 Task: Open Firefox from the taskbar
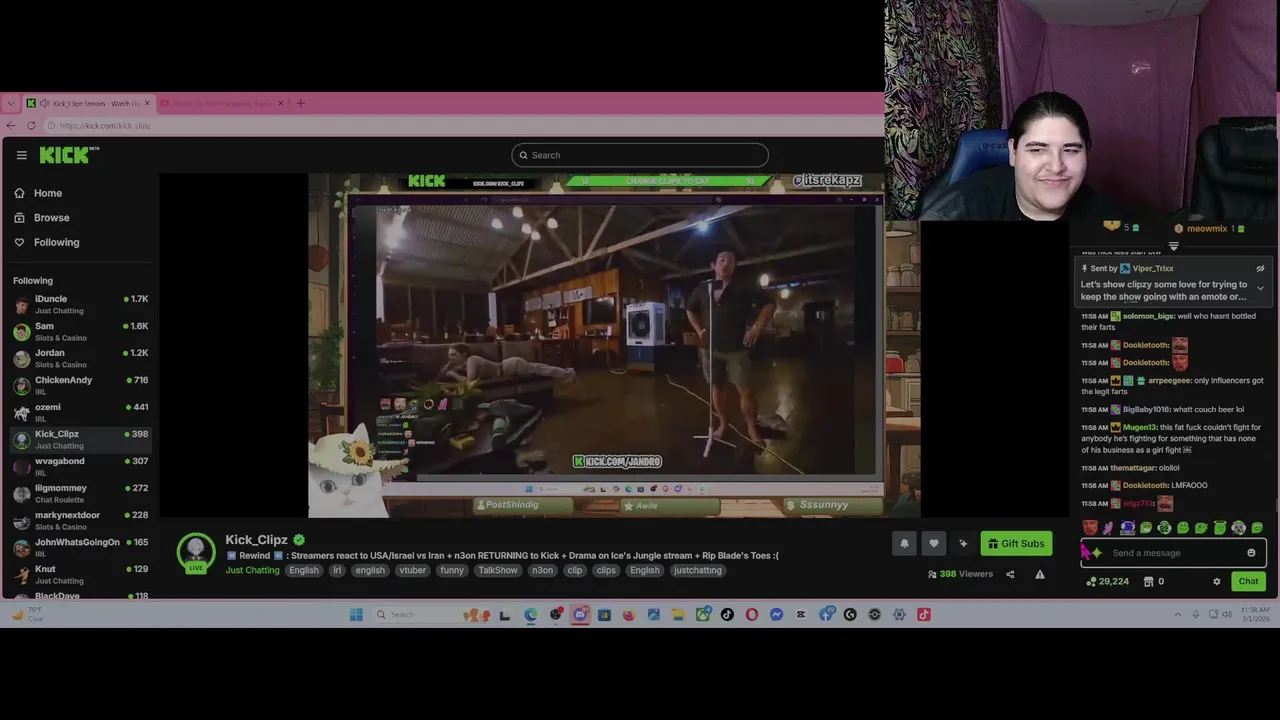tap(628, 615)
